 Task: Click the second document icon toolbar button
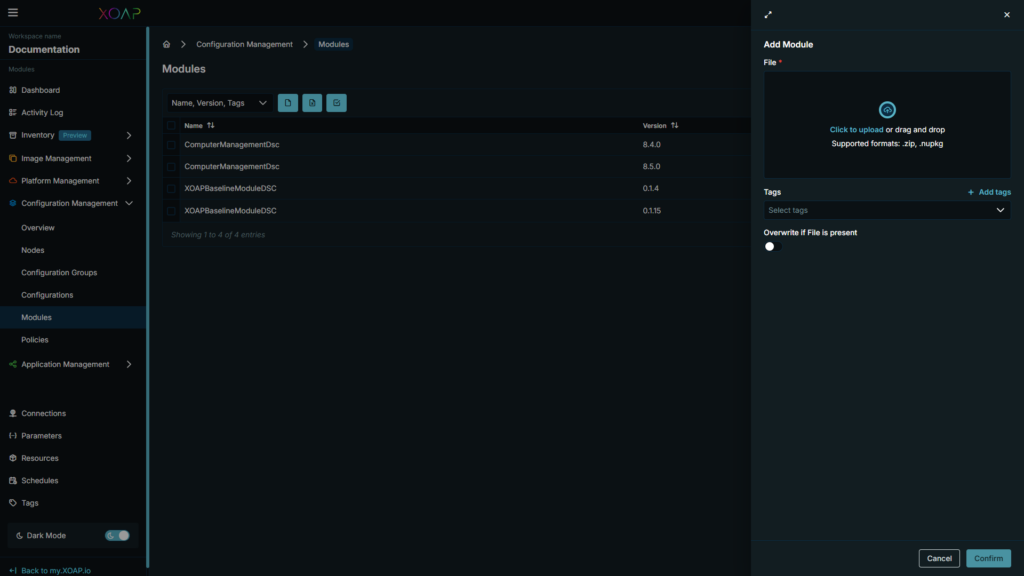(x=312, y=103)
